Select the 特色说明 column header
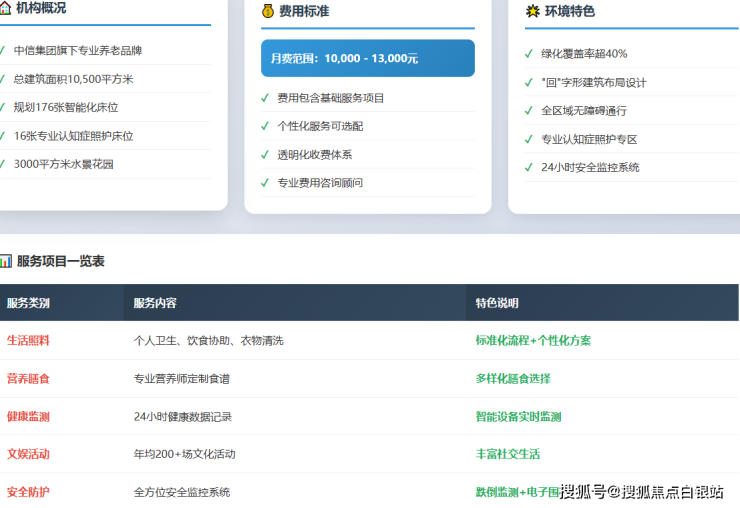This screenshot has width=740, height=508. (x=497, y=303)
